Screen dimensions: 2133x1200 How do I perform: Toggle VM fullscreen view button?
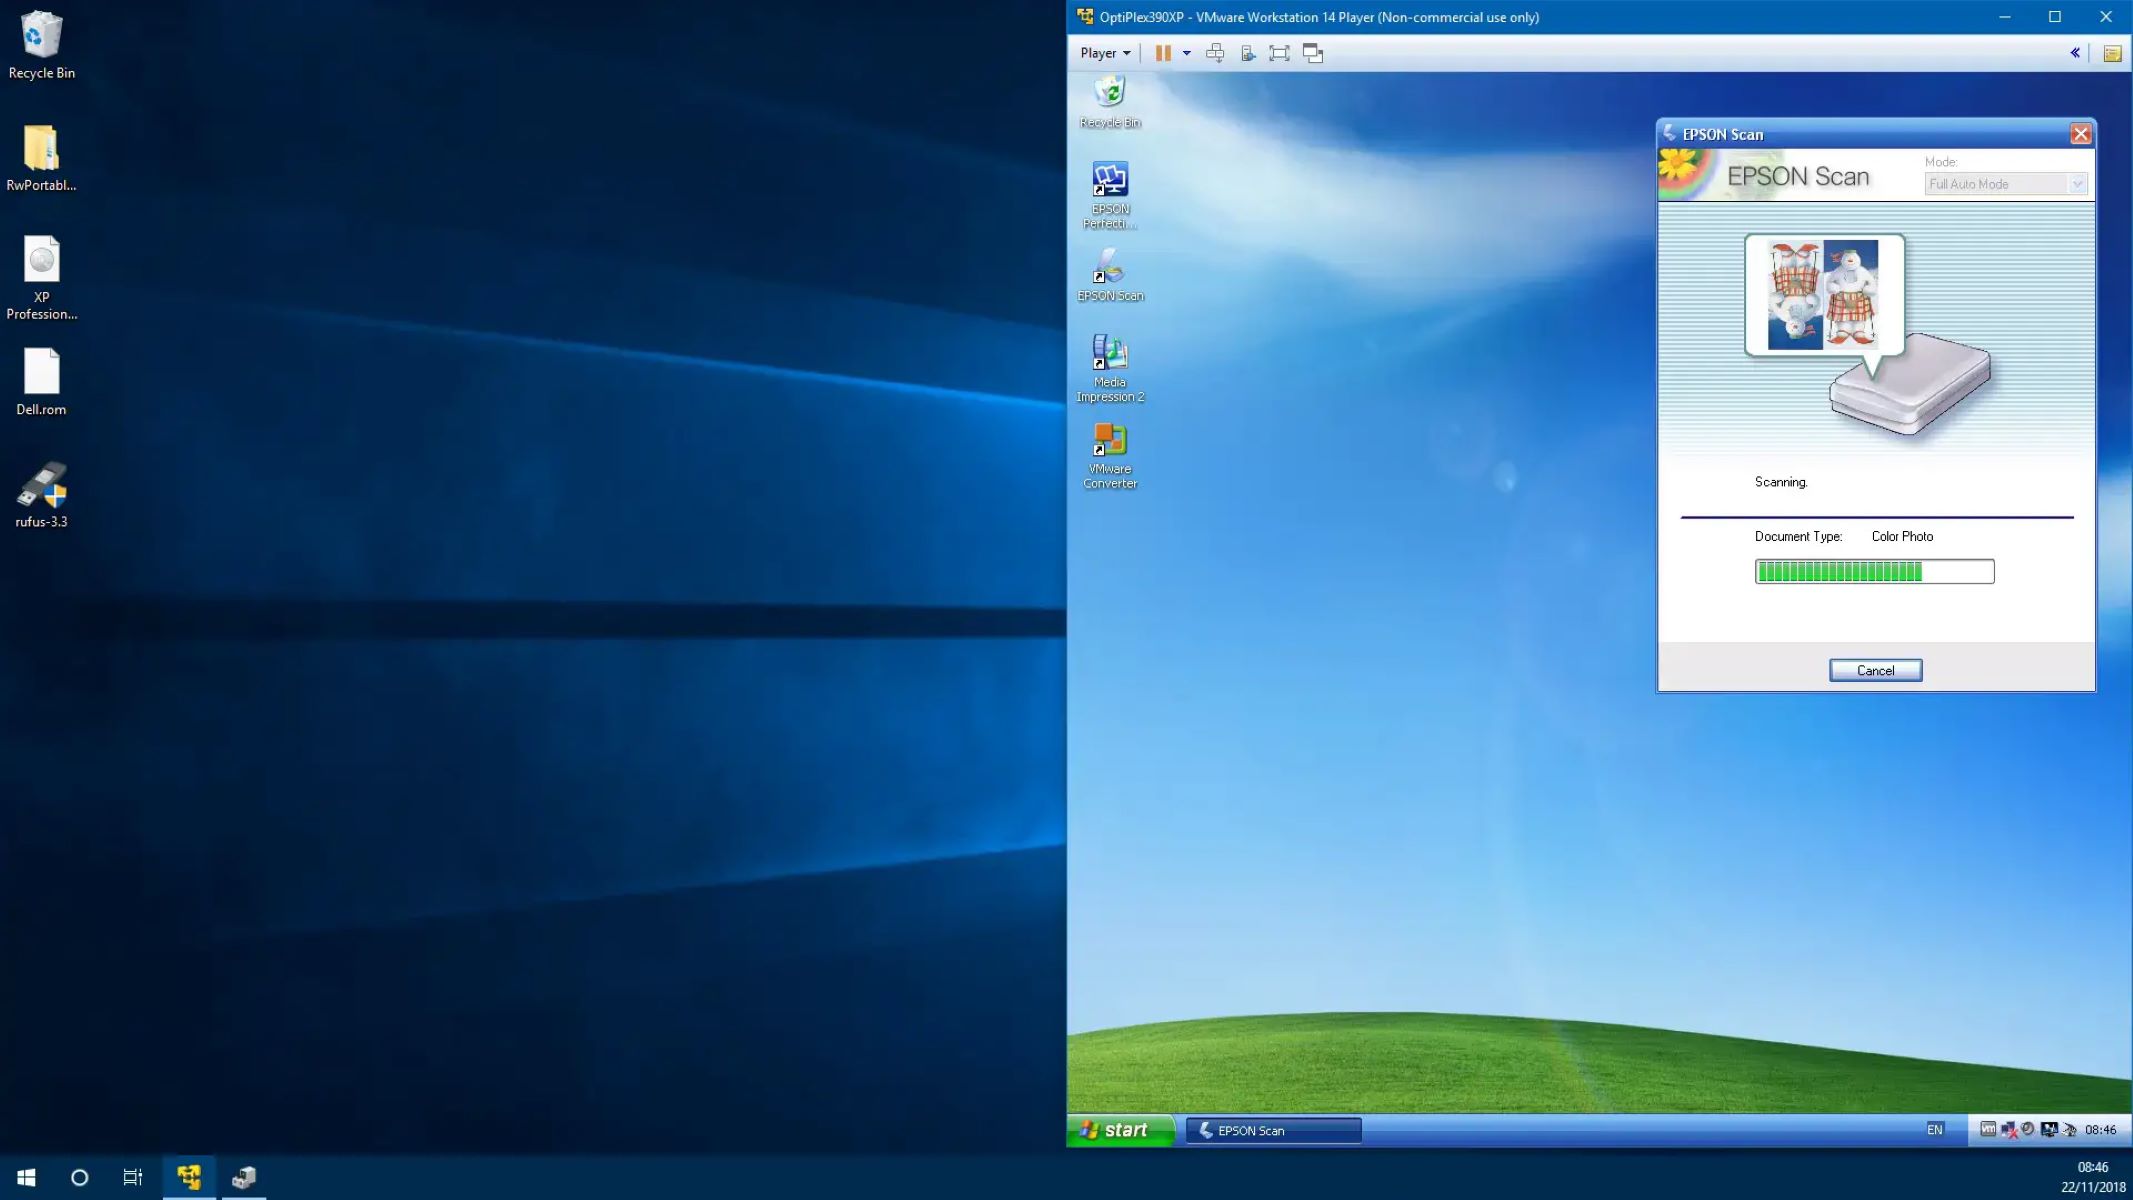pyautogui.click(x=1279, y=53)
